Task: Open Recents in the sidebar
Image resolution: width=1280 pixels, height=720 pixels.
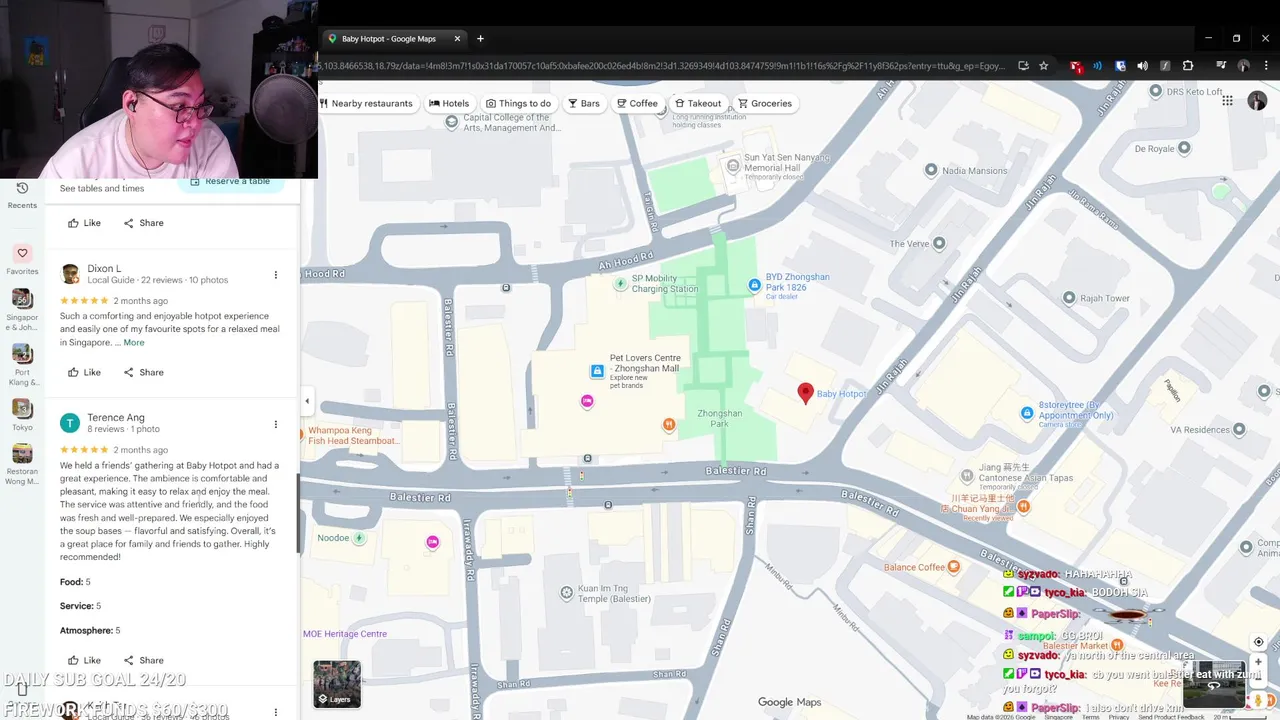Action: point(22,195)
